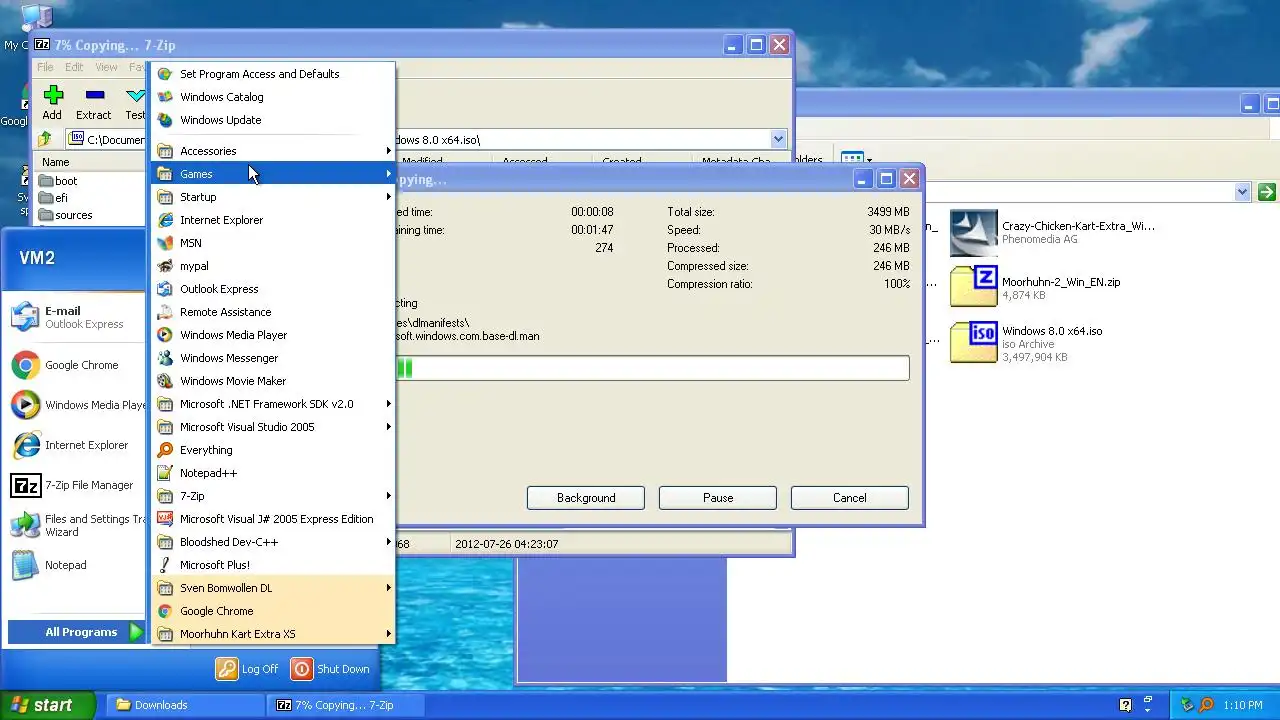The image size is (1280, 720).
Task: Expand the Startup submenu
Action: click(273, 197)
